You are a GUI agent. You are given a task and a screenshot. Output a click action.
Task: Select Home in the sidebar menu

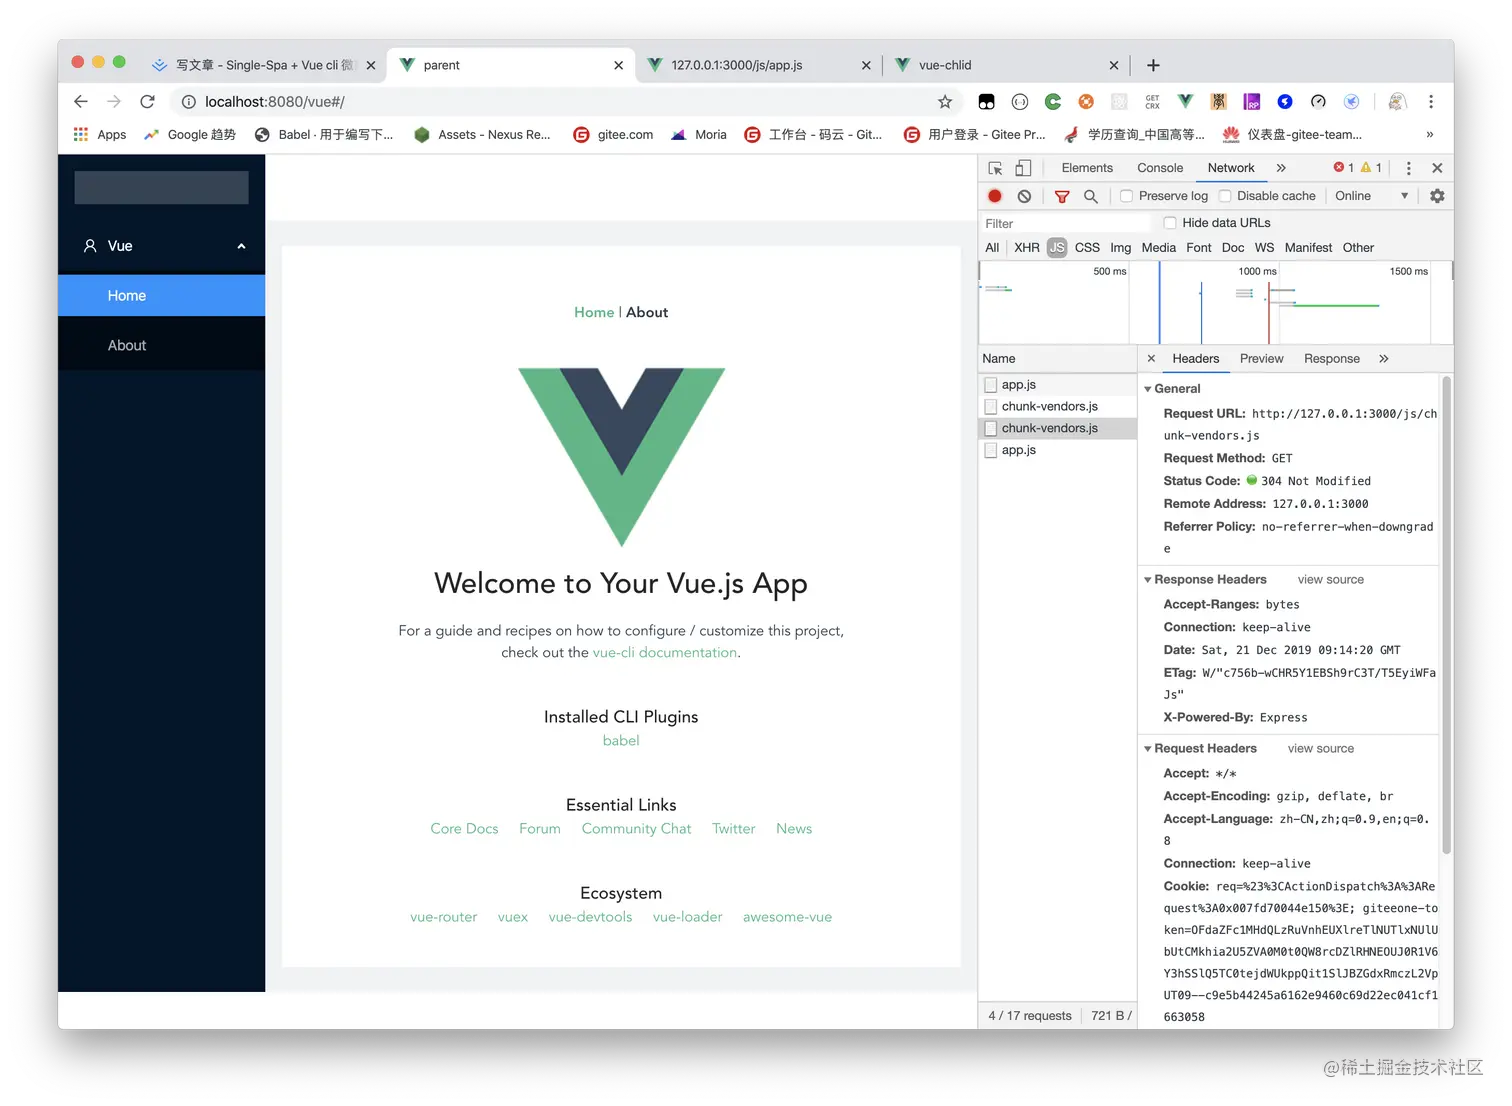(162, 295)
